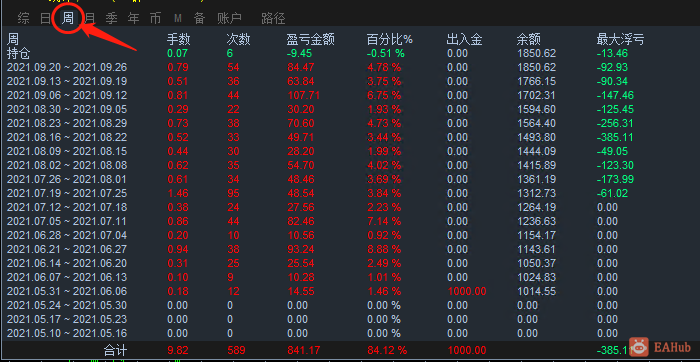
Task: Click percentage cell 8.88 %
Action: [384, 250]
